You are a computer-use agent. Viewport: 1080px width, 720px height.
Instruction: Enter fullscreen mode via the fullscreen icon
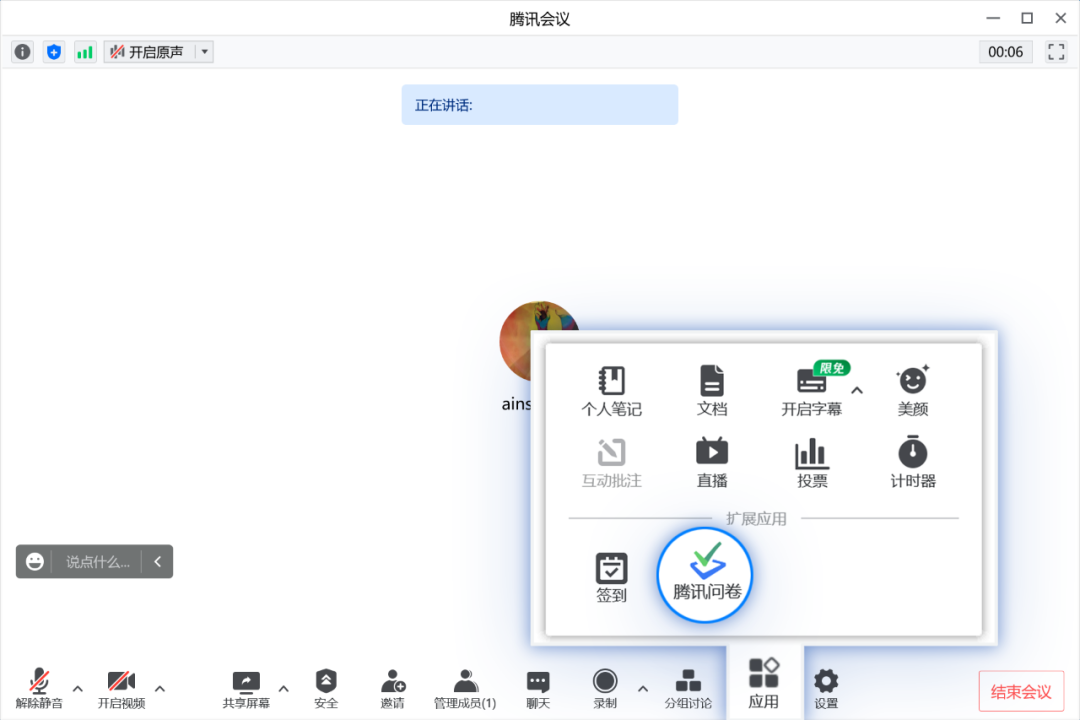pos(1056,52)
